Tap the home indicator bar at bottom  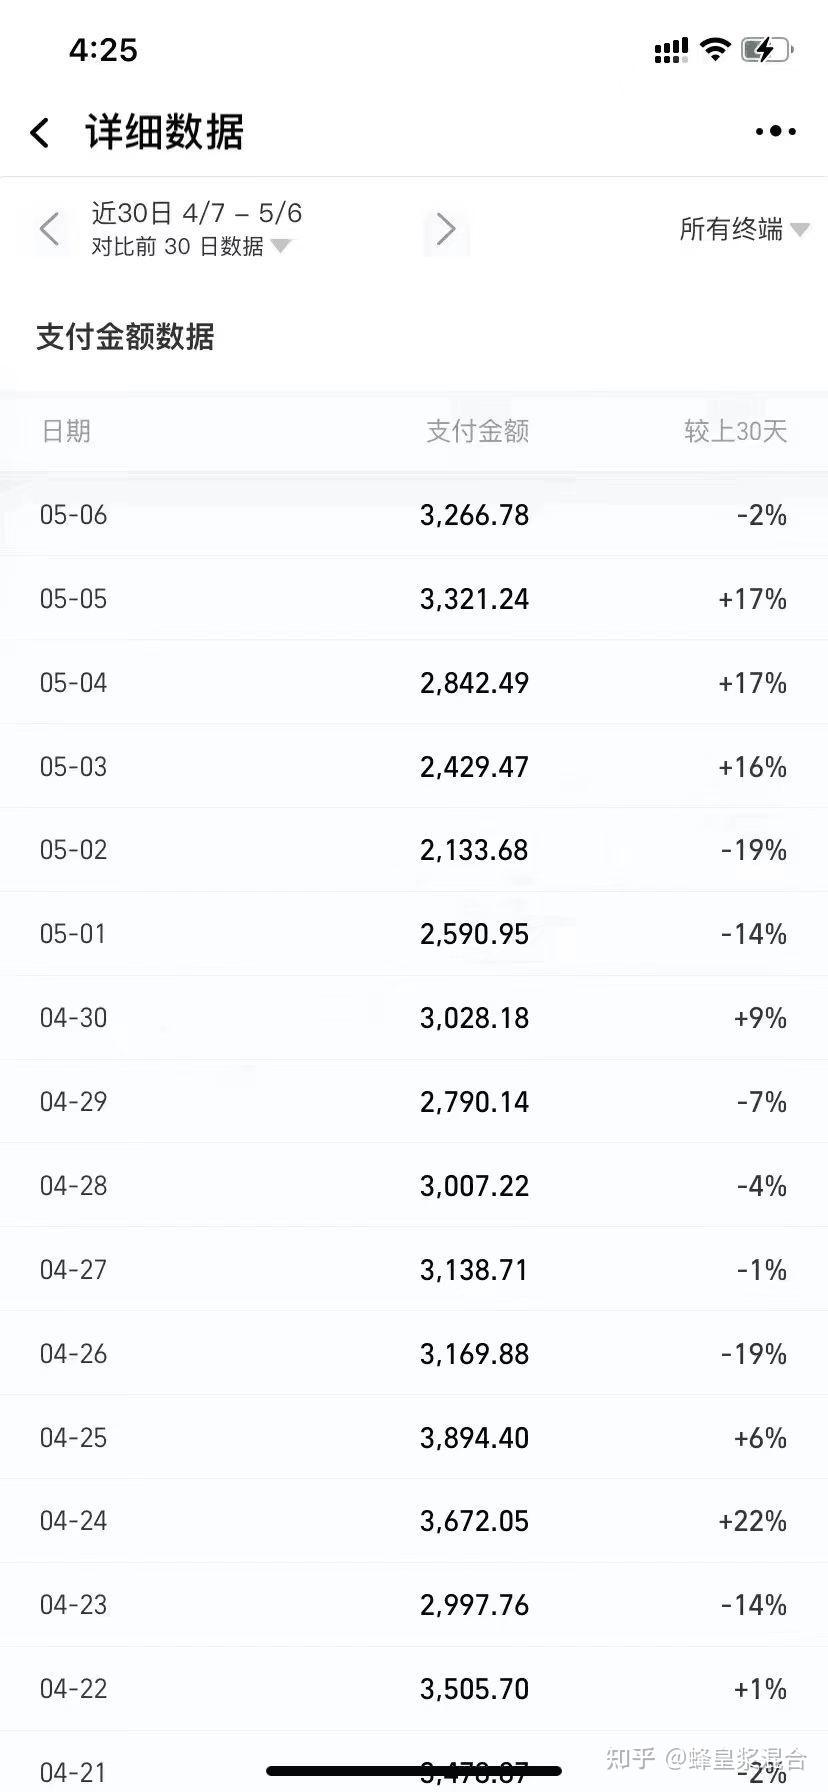414,1771
